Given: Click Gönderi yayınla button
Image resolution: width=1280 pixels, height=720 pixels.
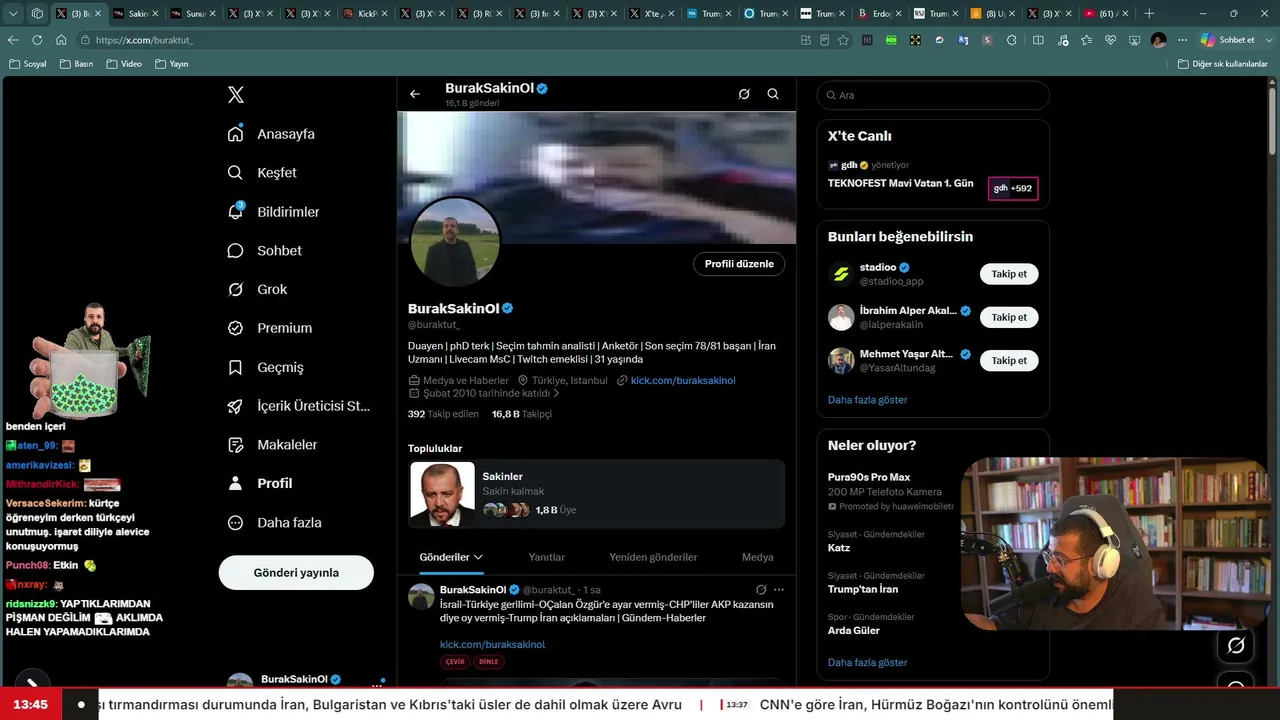Looking at the screenshot, I should 296,573.
